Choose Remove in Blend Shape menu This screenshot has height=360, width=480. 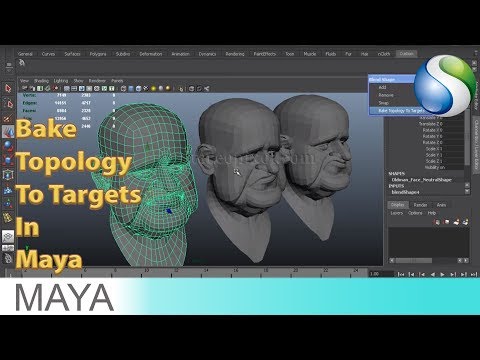(x=386, y=95)
